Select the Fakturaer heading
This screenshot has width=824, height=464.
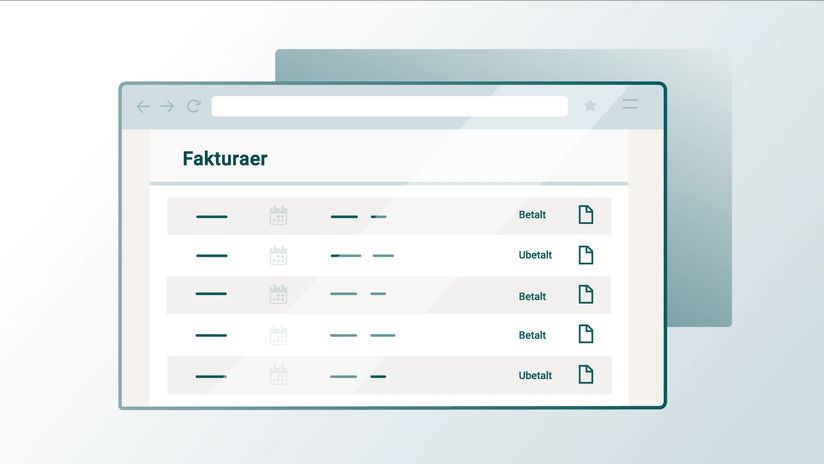225,159
